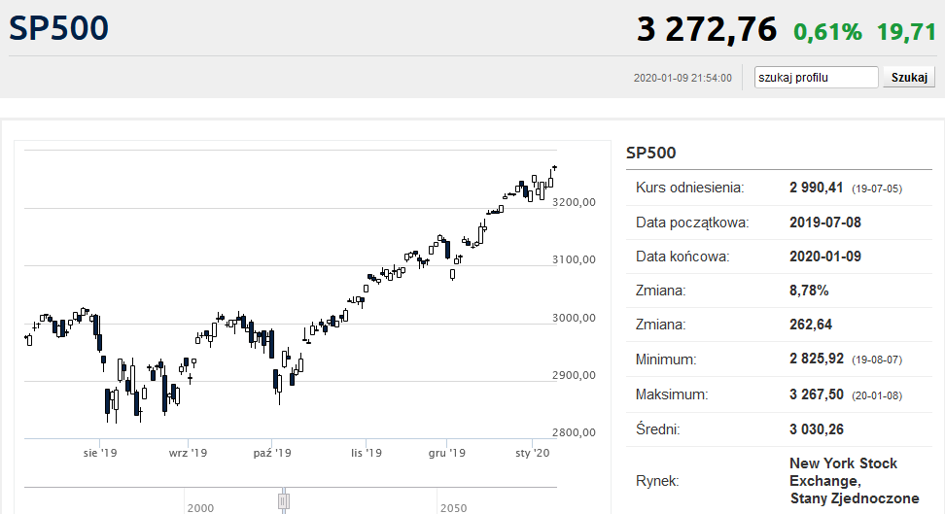Click the Data początkowa date 2019-07-08
This screenshot has width=945, height=514.
coord(825,222)
